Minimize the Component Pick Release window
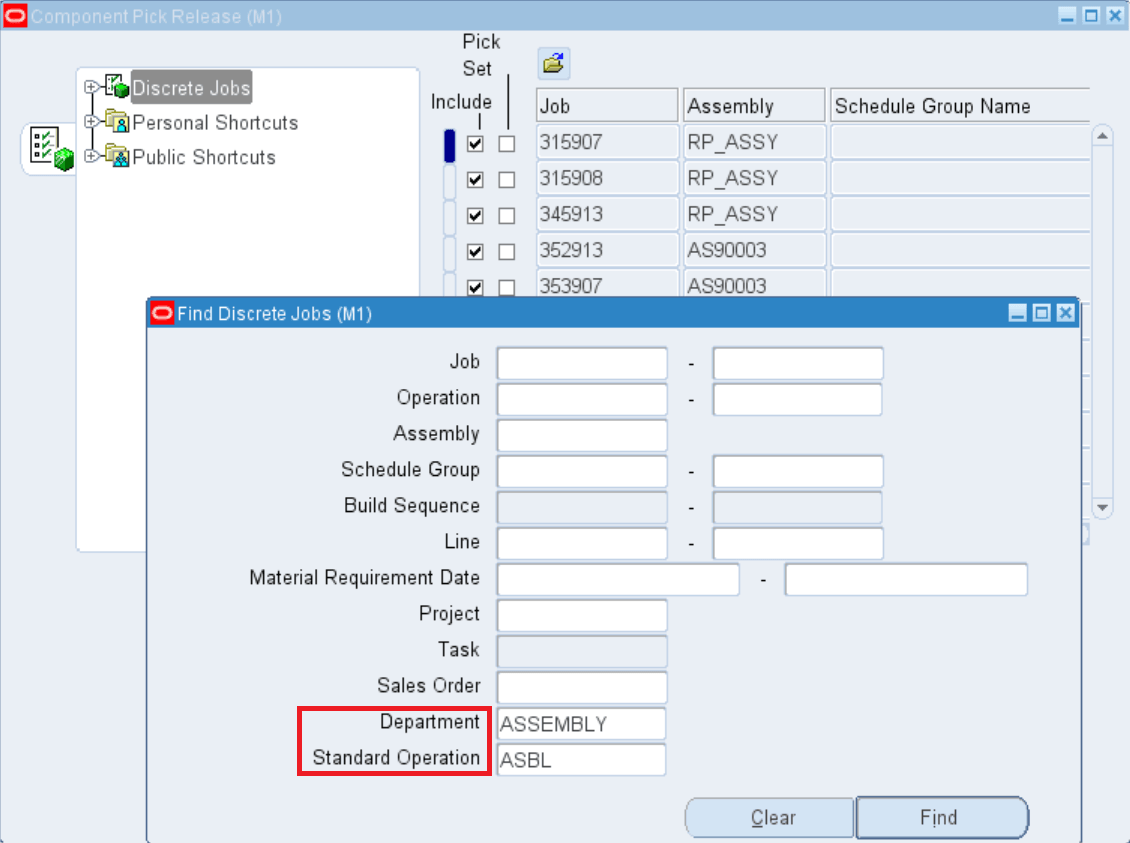The width and height of the screenshot is (1130, 843). (1067, 15)
